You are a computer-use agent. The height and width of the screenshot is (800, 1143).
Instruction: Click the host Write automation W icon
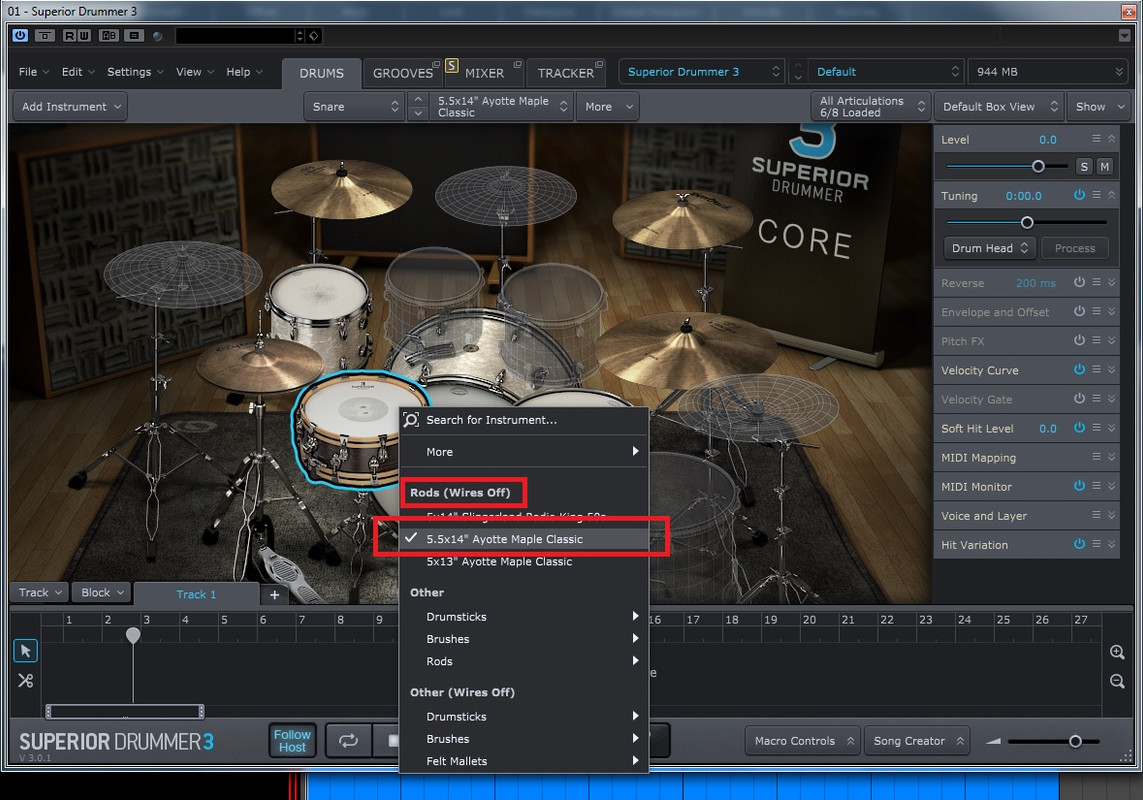pyautogui.click(x=83, y=35)
